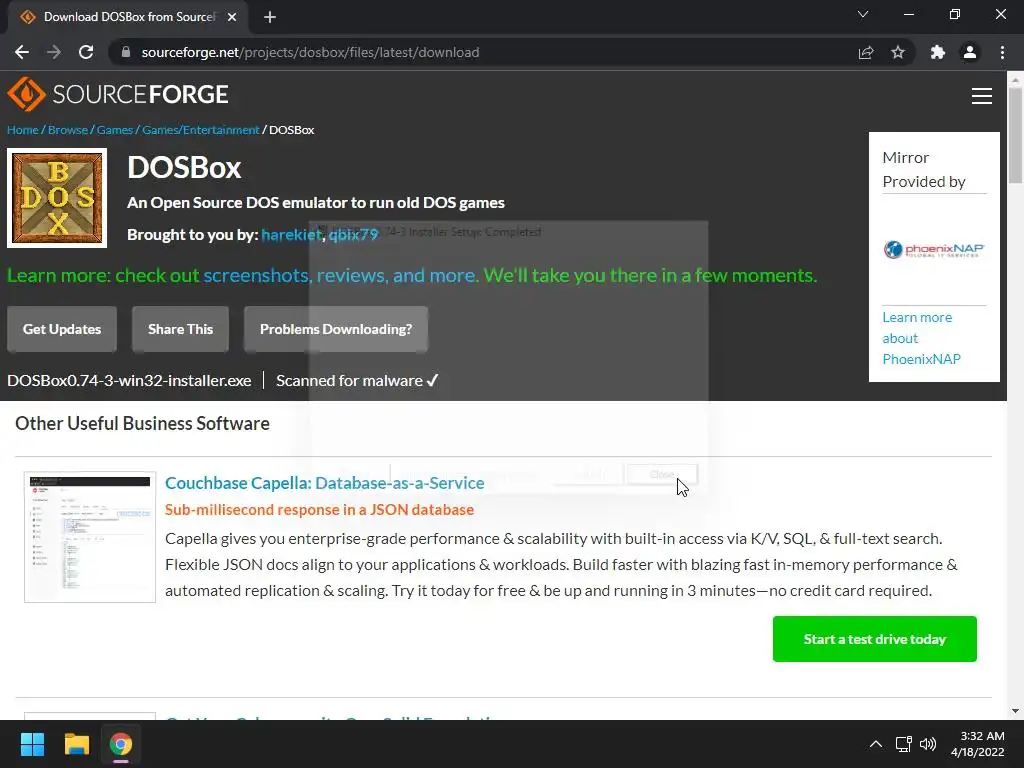Click the address bar URL
Viewport: 1024px width, 768px height.
(310, 52)
